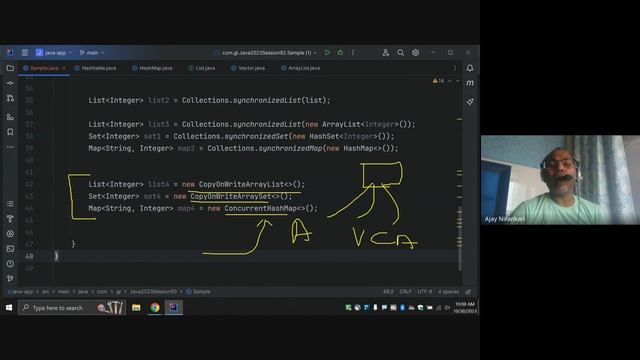Click Ajay's webcam video thumbnail

point(560,180)
